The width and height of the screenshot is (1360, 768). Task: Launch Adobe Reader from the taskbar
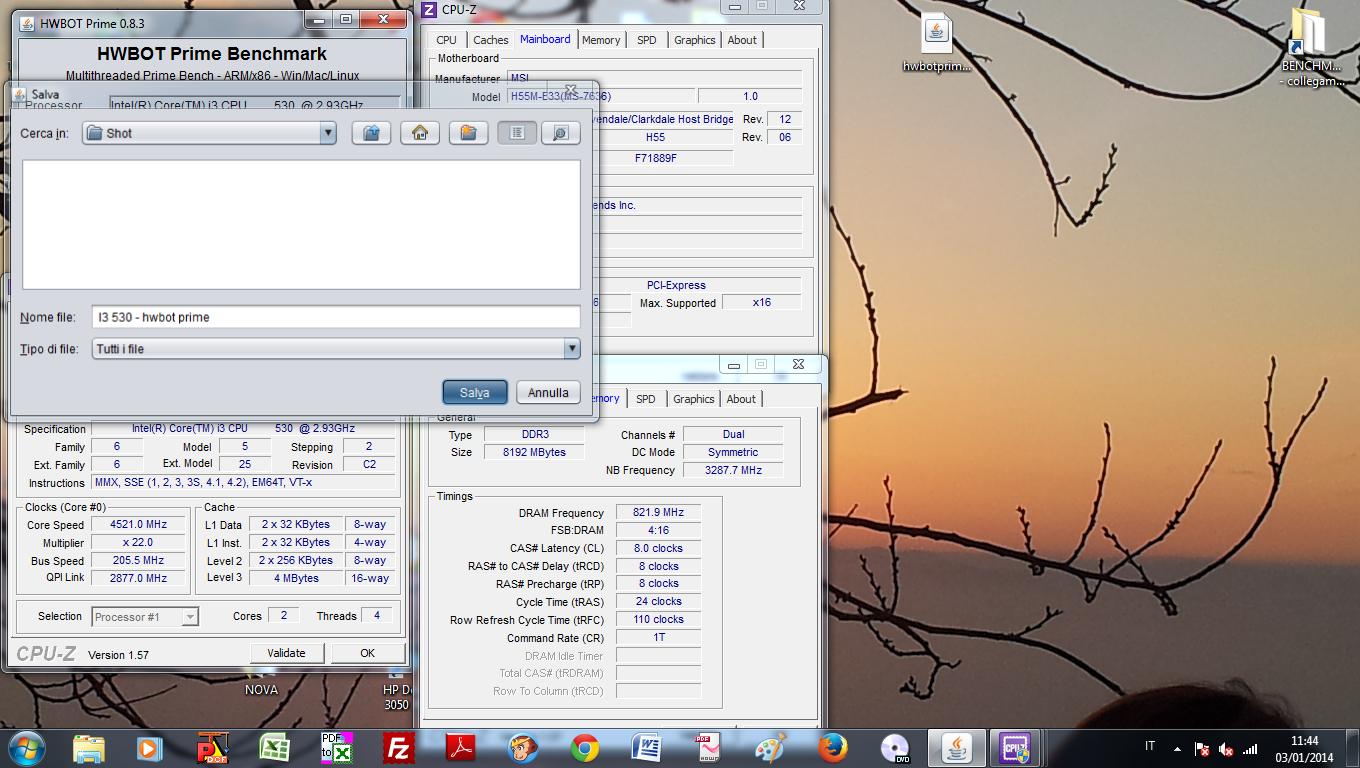coord(460,748)
